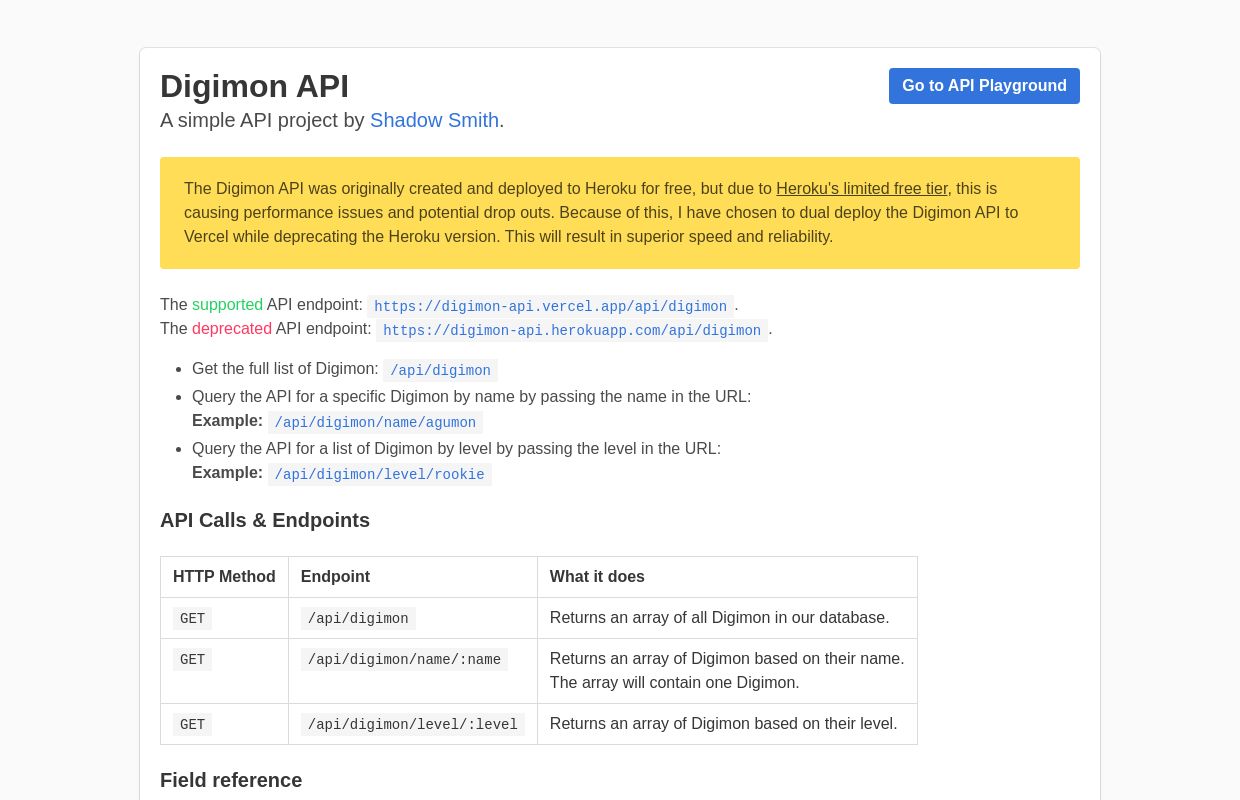This screenshot has height=800, width=1240.
Task: Click the deprecated Heroku endpoint URL
Action: [572, 330]
